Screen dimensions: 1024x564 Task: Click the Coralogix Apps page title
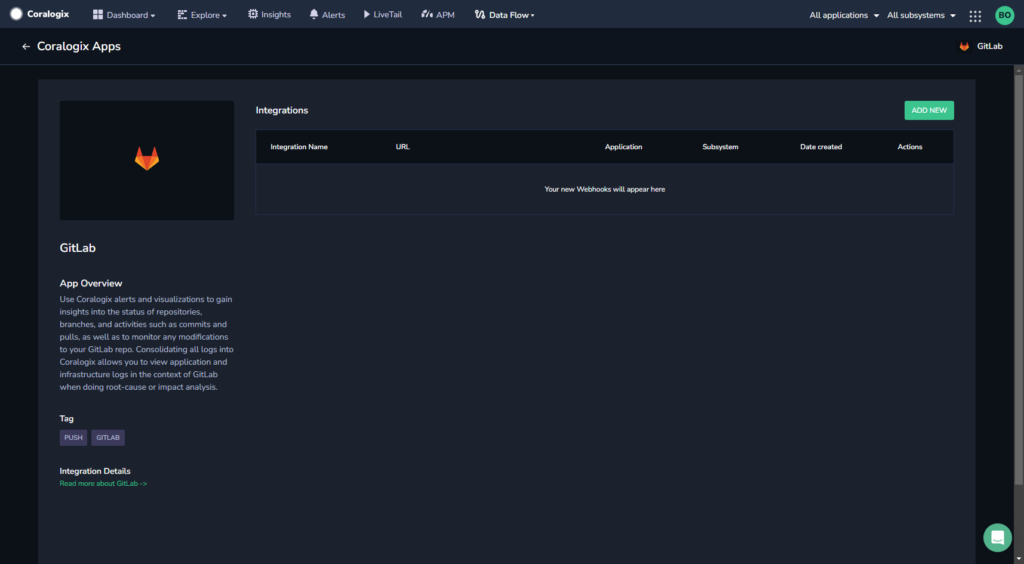click(78, 46)
